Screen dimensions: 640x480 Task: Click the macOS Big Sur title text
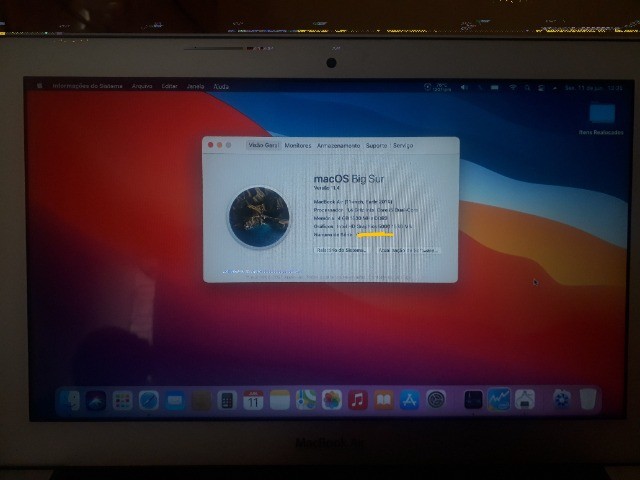tap(349, 179)
